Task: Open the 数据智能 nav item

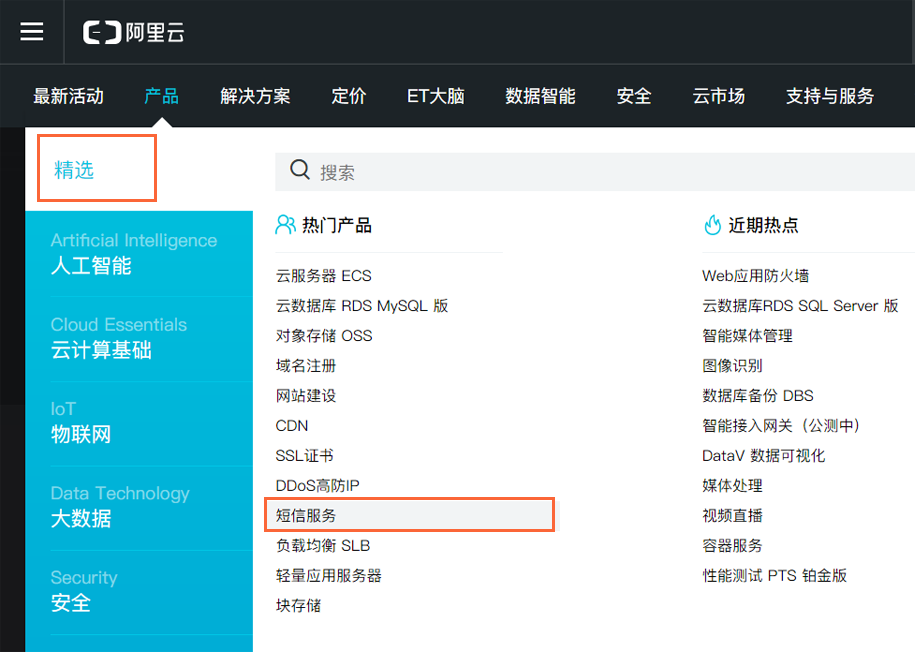Action: tap(540, 96)
